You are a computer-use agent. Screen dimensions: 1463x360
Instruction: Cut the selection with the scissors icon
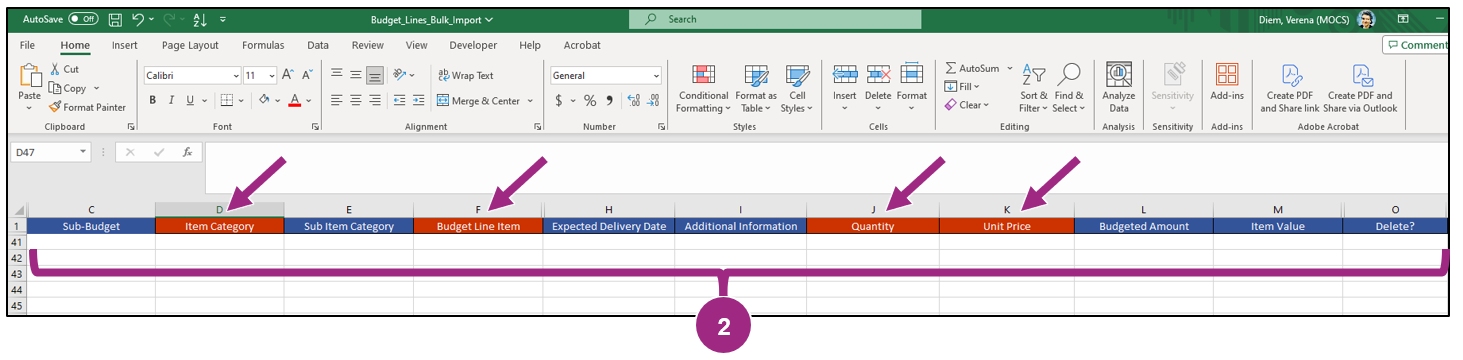point(65,69)
